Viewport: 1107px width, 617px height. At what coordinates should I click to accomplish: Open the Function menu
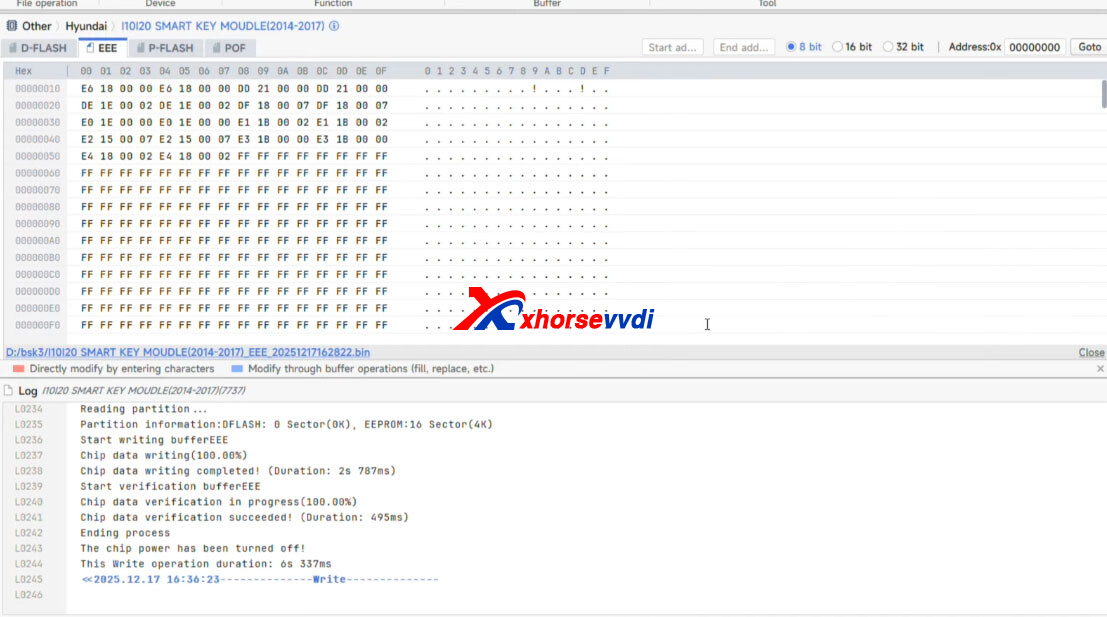(332, 3)
